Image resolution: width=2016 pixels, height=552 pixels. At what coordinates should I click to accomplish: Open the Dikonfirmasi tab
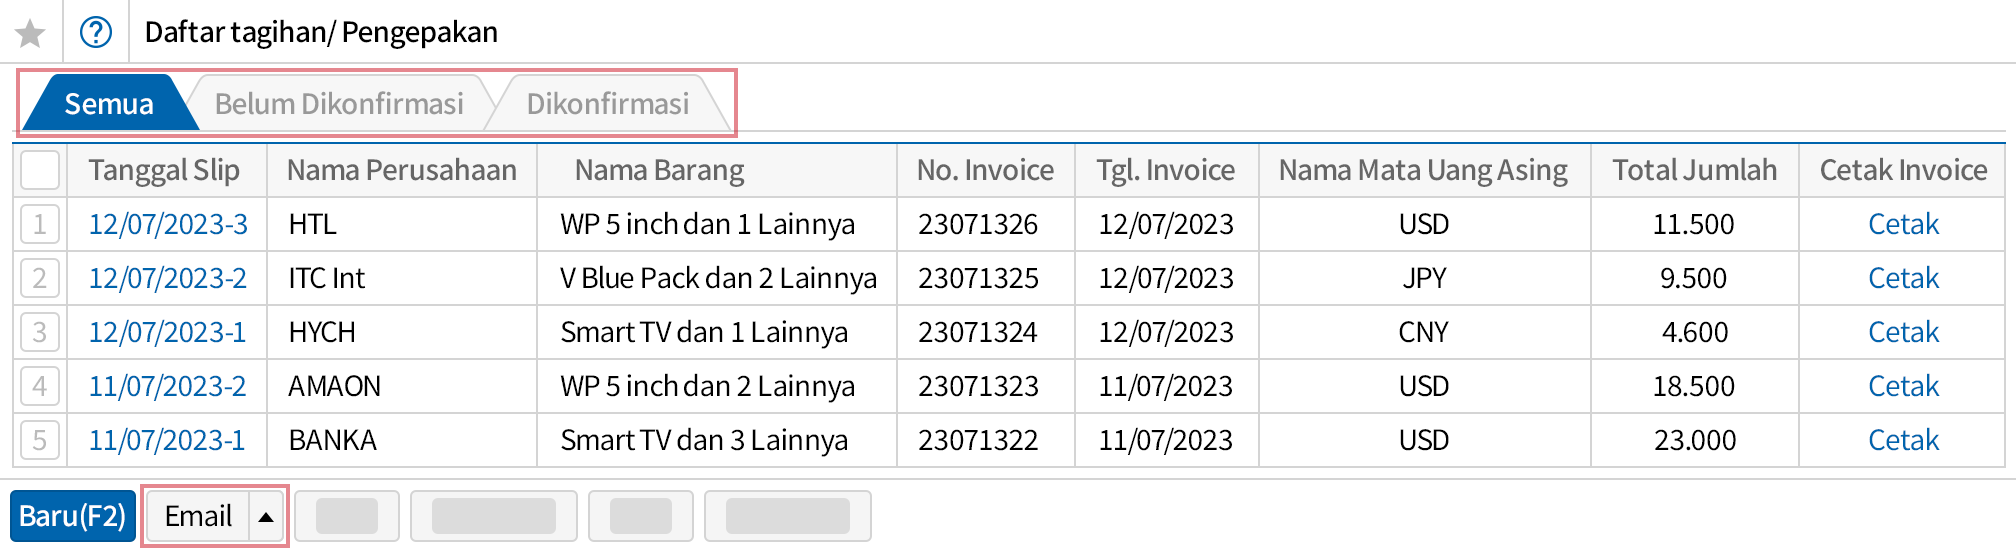pyautogui.click(x=607, y=104)
